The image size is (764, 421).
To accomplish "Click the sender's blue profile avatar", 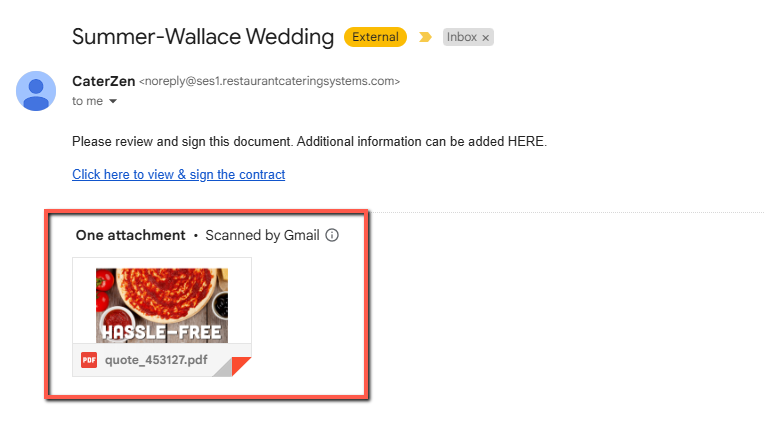I will click(x=36, y=91).
